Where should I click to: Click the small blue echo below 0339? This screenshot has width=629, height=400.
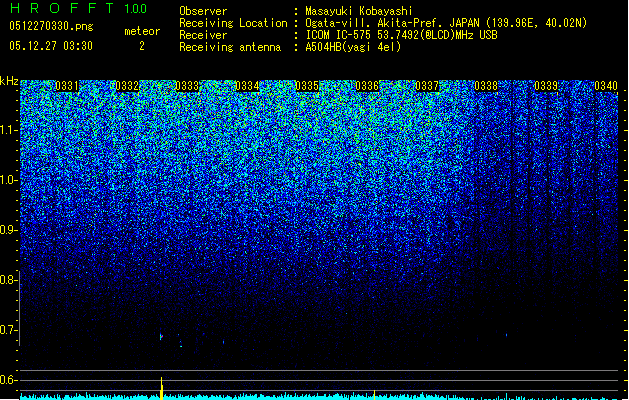506,335
